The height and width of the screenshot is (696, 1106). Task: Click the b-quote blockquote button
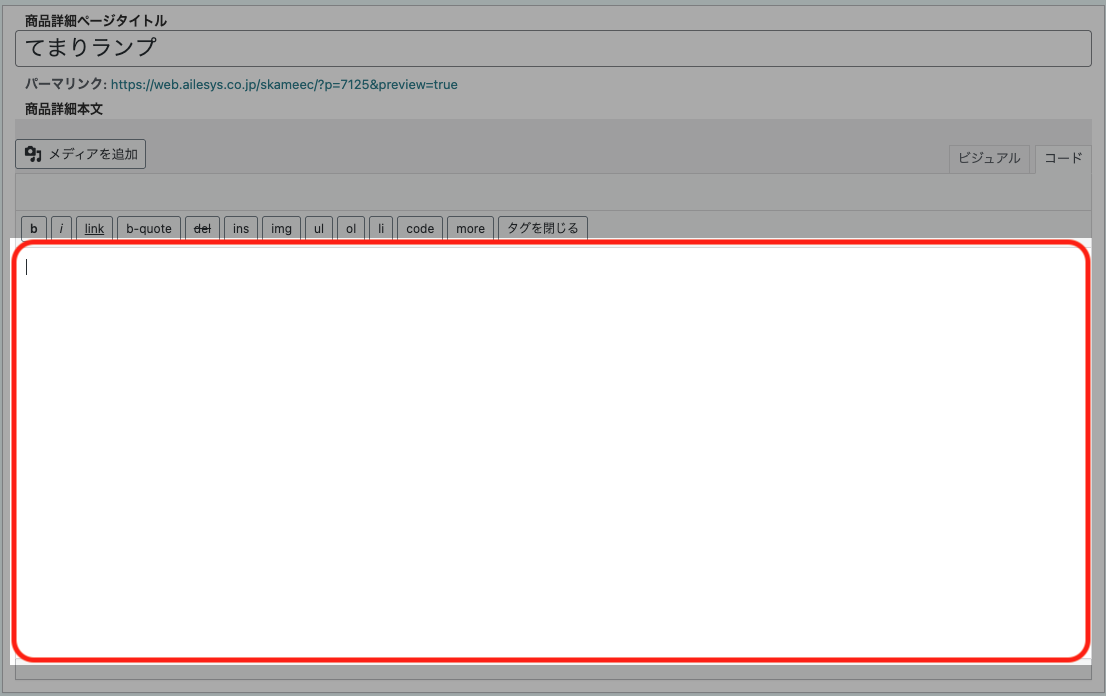(149, 229)
